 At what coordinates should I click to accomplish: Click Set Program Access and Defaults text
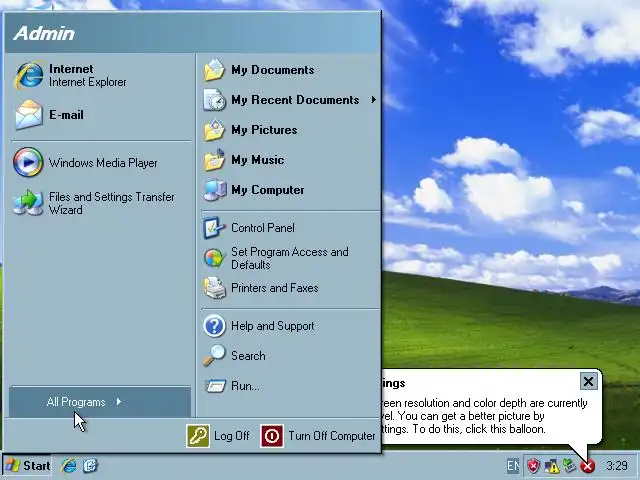290,258
